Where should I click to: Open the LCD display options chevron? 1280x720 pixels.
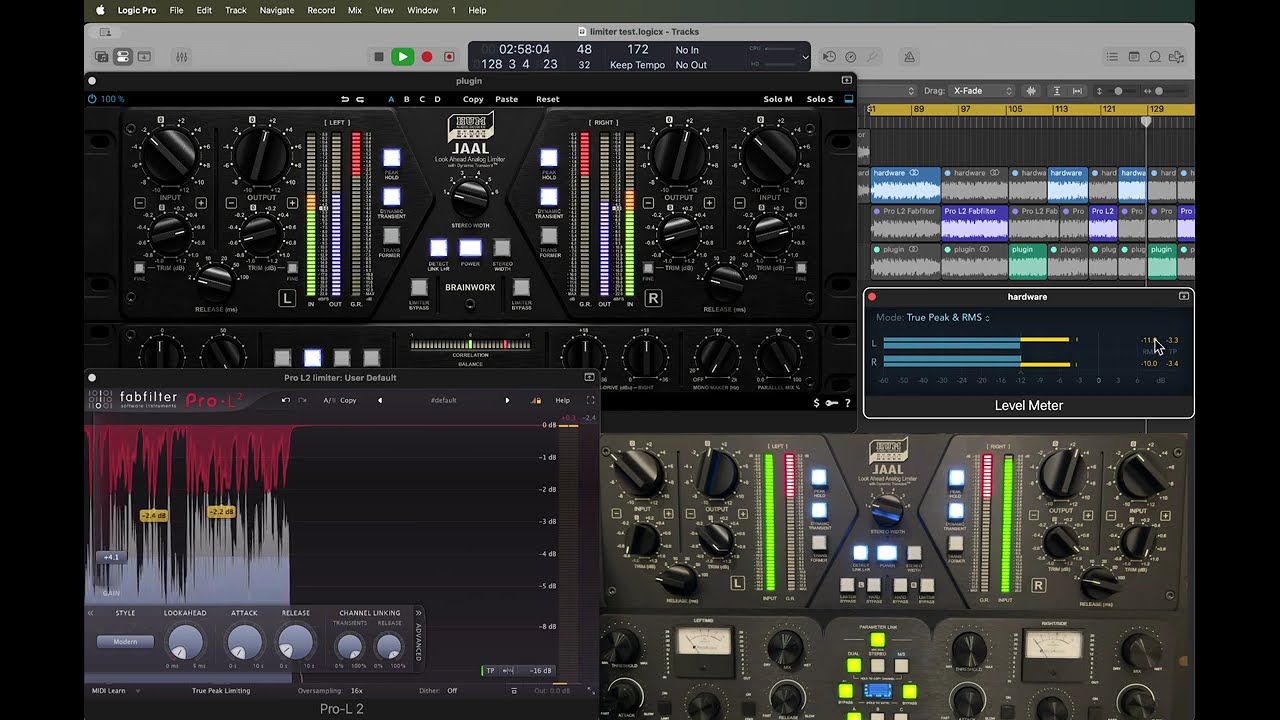805,58
